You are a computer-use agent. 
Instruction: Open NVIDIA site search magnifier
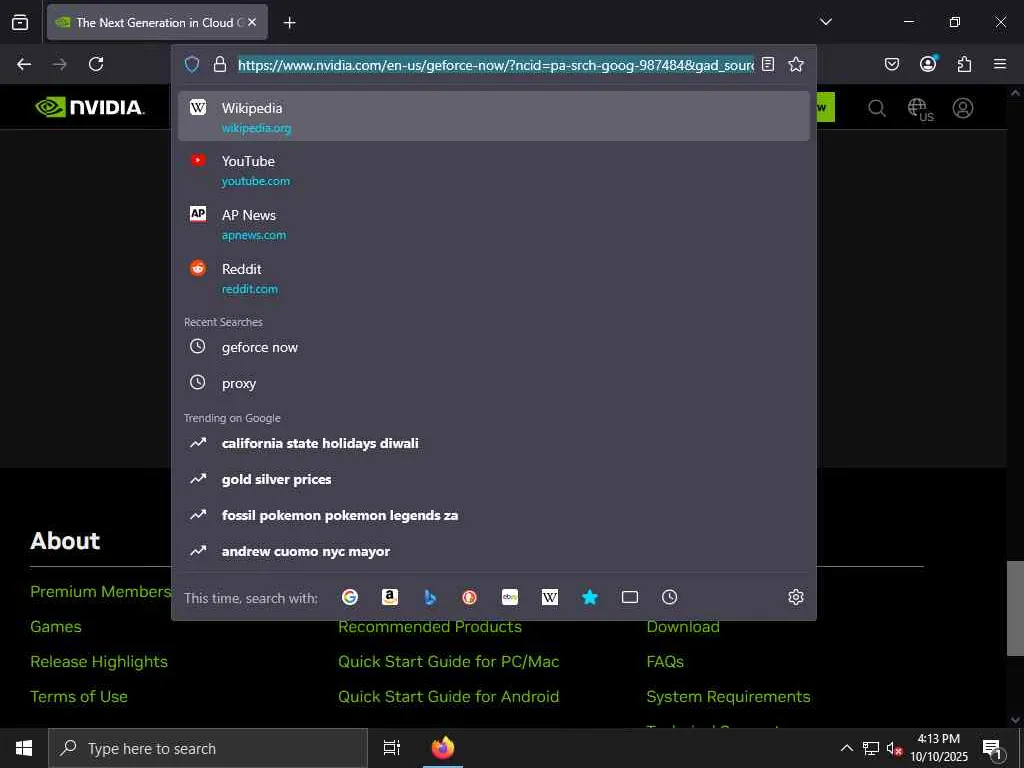tap(876, 108)
